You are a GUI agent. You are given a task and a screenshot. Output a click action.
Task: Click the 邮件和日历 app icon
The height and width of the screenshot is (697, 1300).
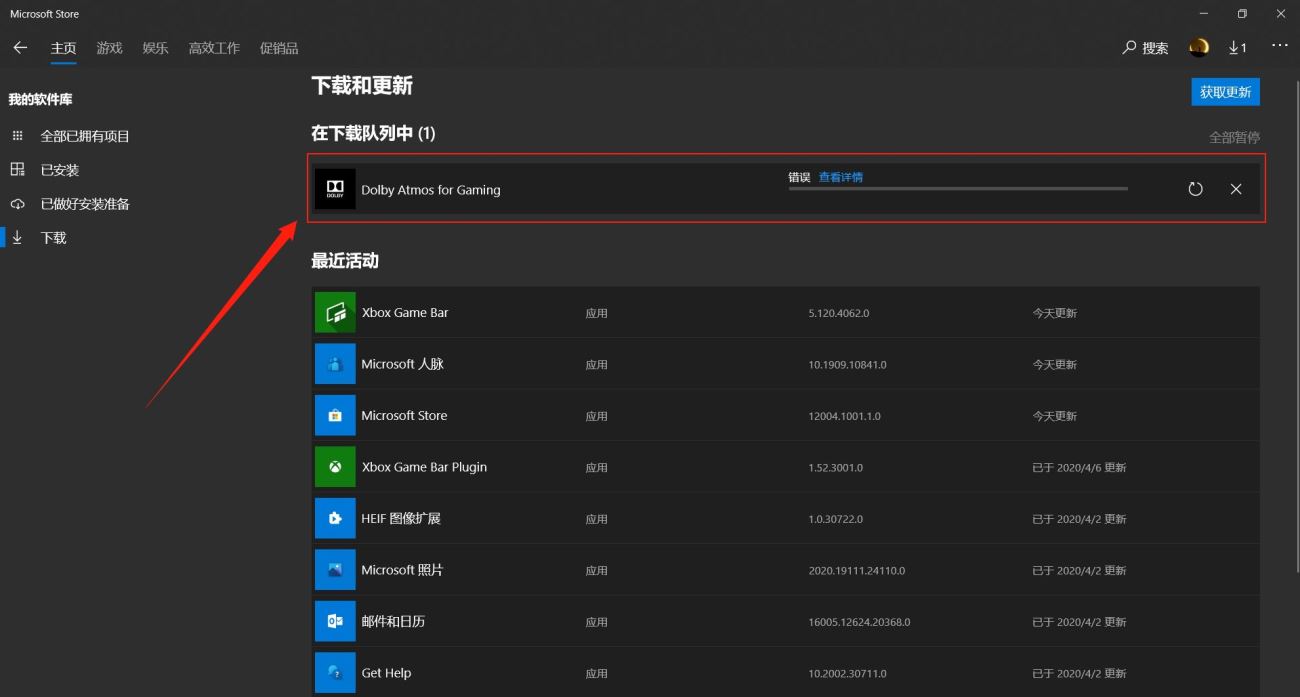click(335, 621)
